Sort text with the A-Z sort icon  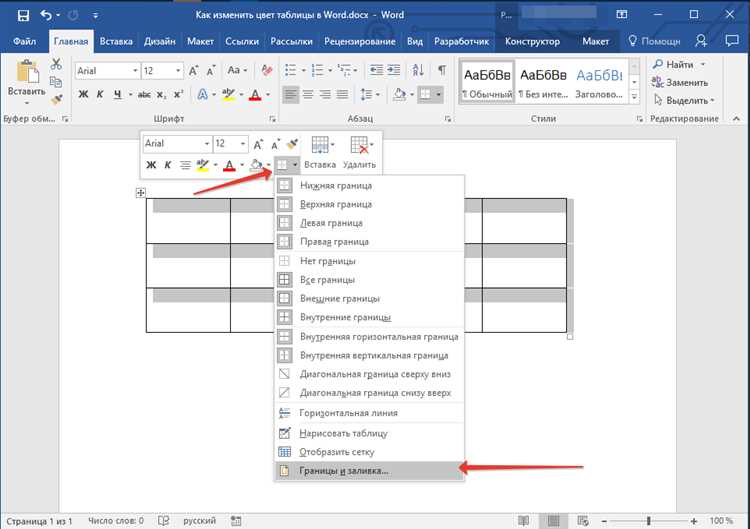click(418, 70)
